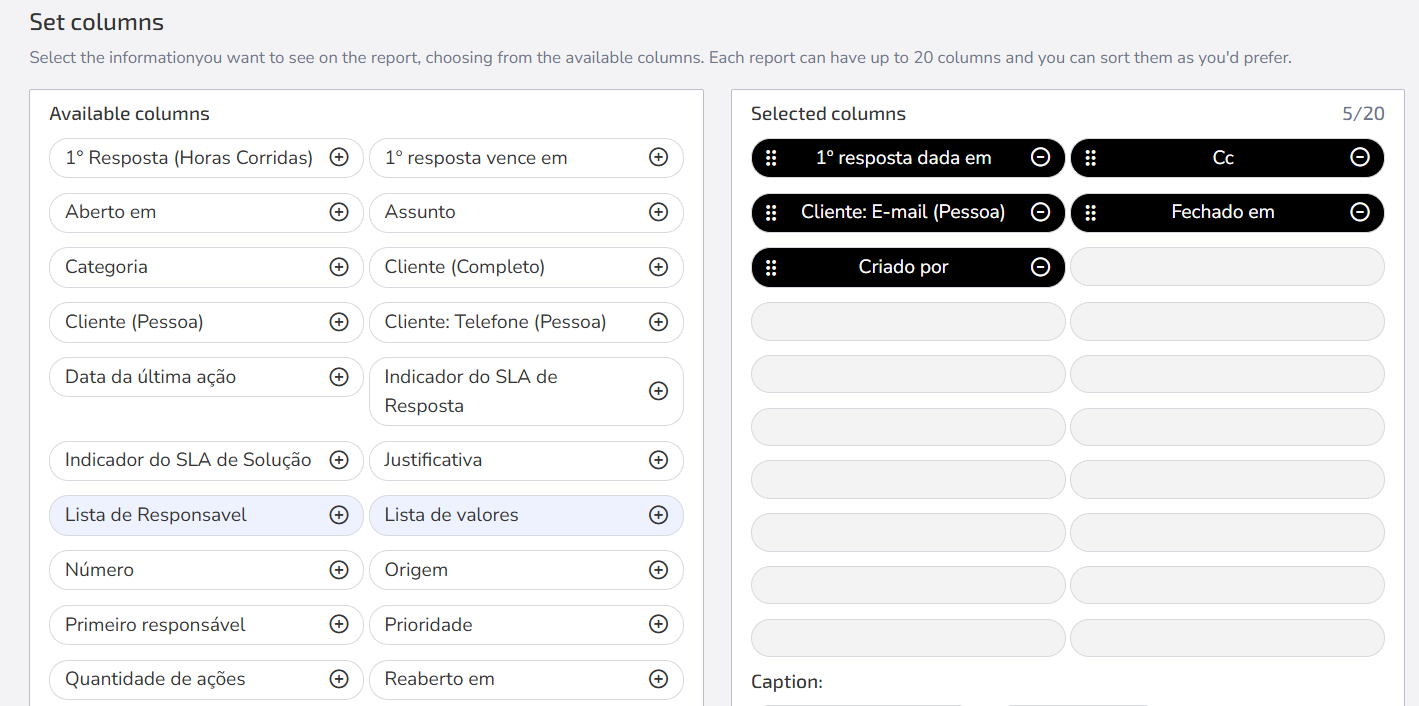Add the 'Assunto' column with plus icon
Screen dimensions: 1419x706
658,212
